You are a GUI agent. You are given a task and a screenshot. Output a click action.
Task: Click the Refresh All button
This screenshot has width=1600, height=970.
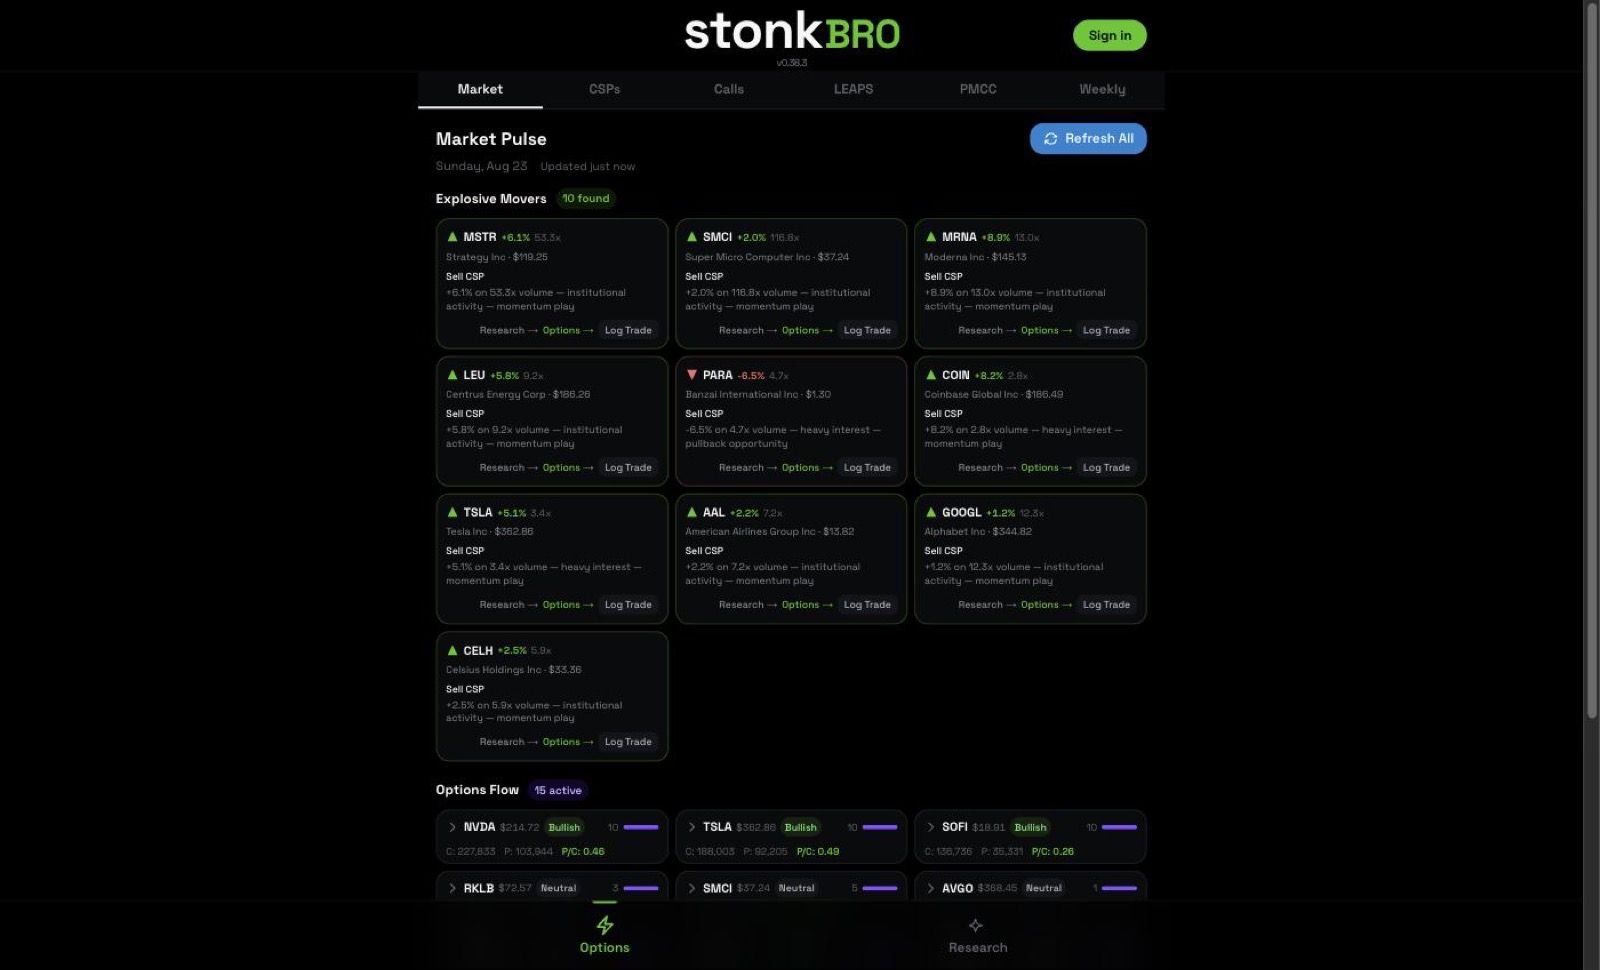[x=1088, y=139]
